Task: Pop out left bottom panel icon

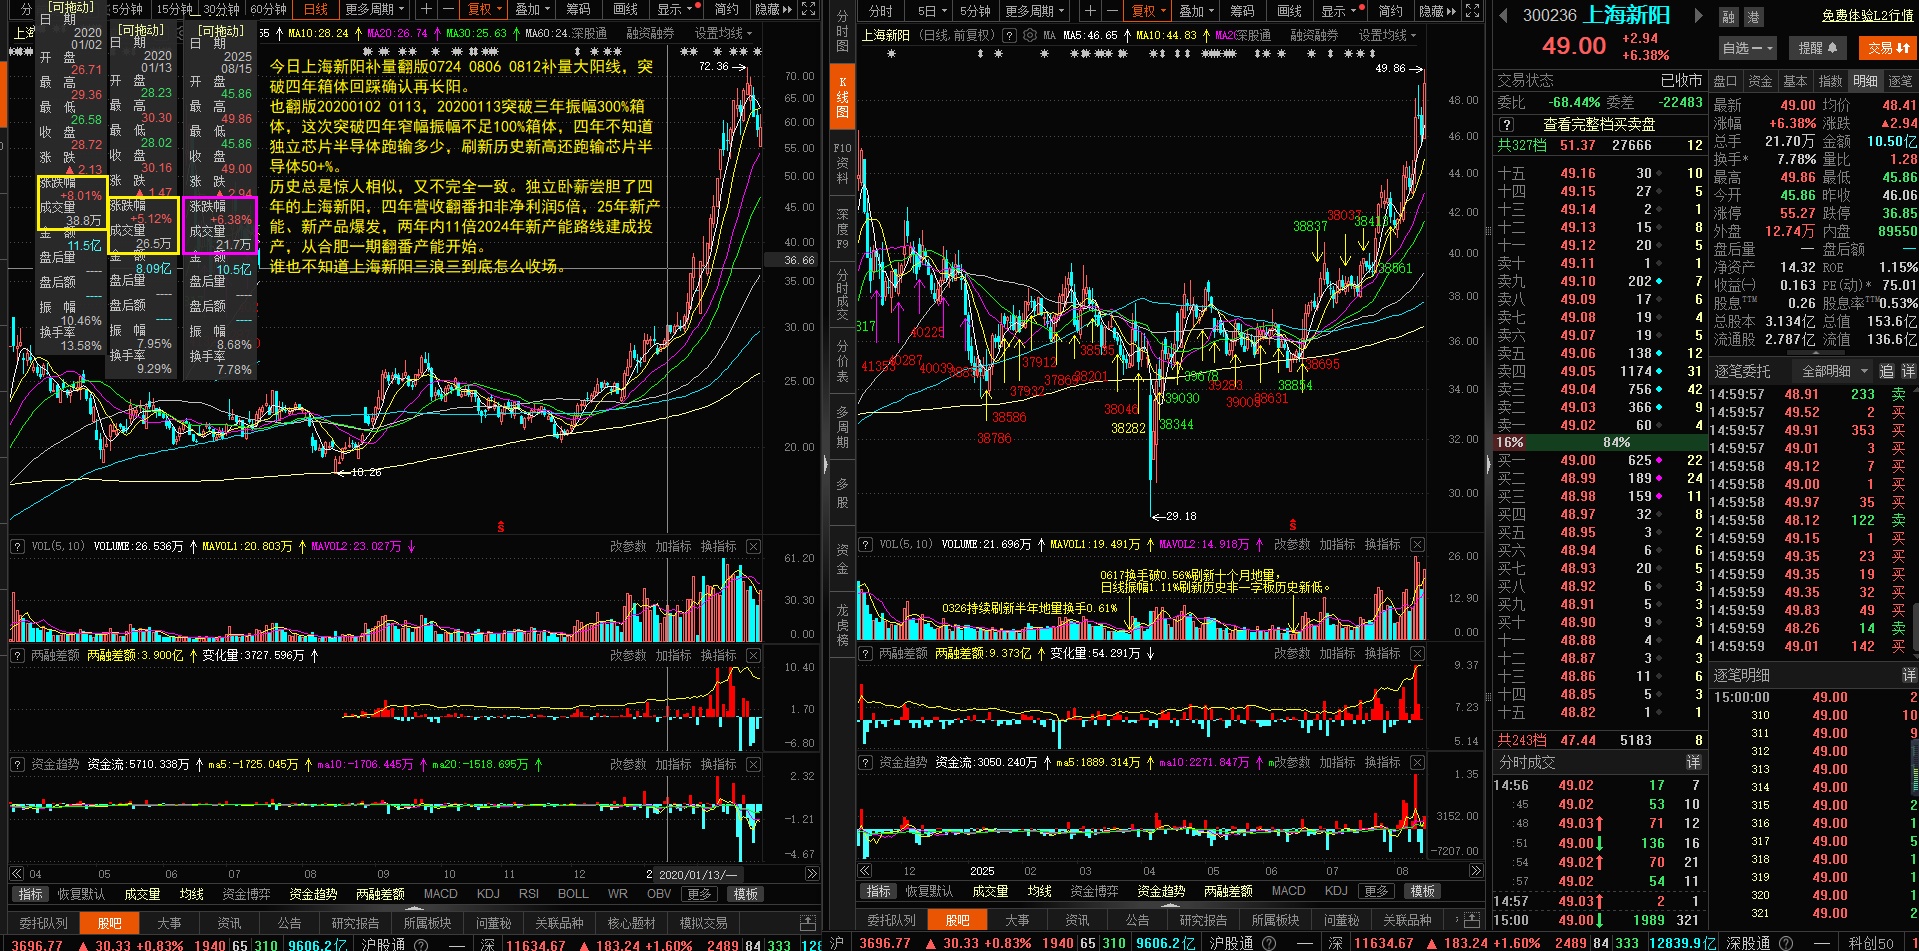Action: click(x=807, y=922)
